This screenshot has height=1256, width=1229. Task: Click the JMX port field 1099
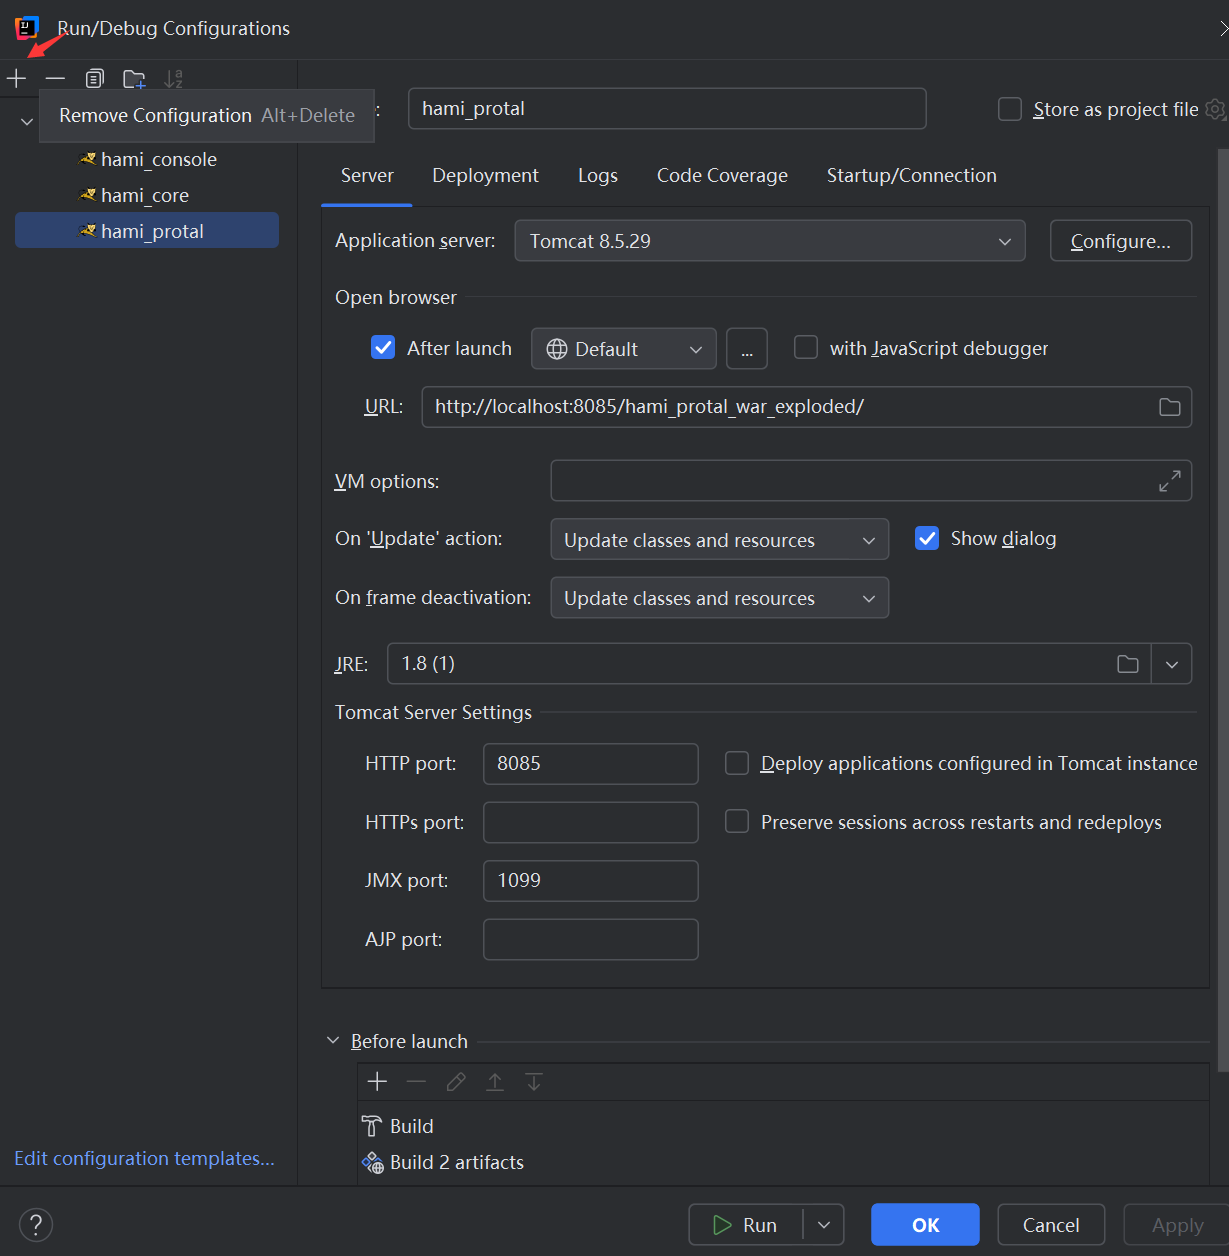pyautogui.click(x=591, y=881)
